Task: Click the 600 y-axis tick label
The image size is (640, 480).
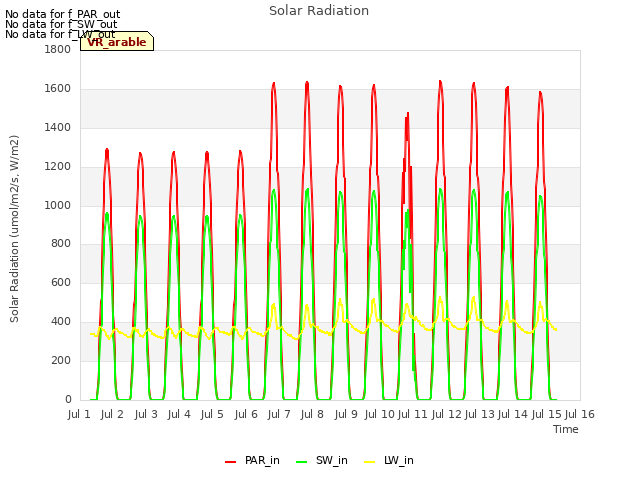Action: point(61,282)
